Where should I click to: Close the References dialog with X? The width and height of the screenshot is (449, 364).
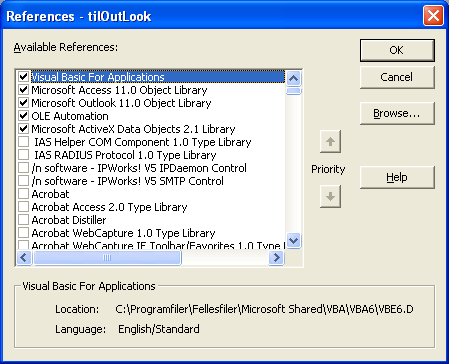(433, 16)
